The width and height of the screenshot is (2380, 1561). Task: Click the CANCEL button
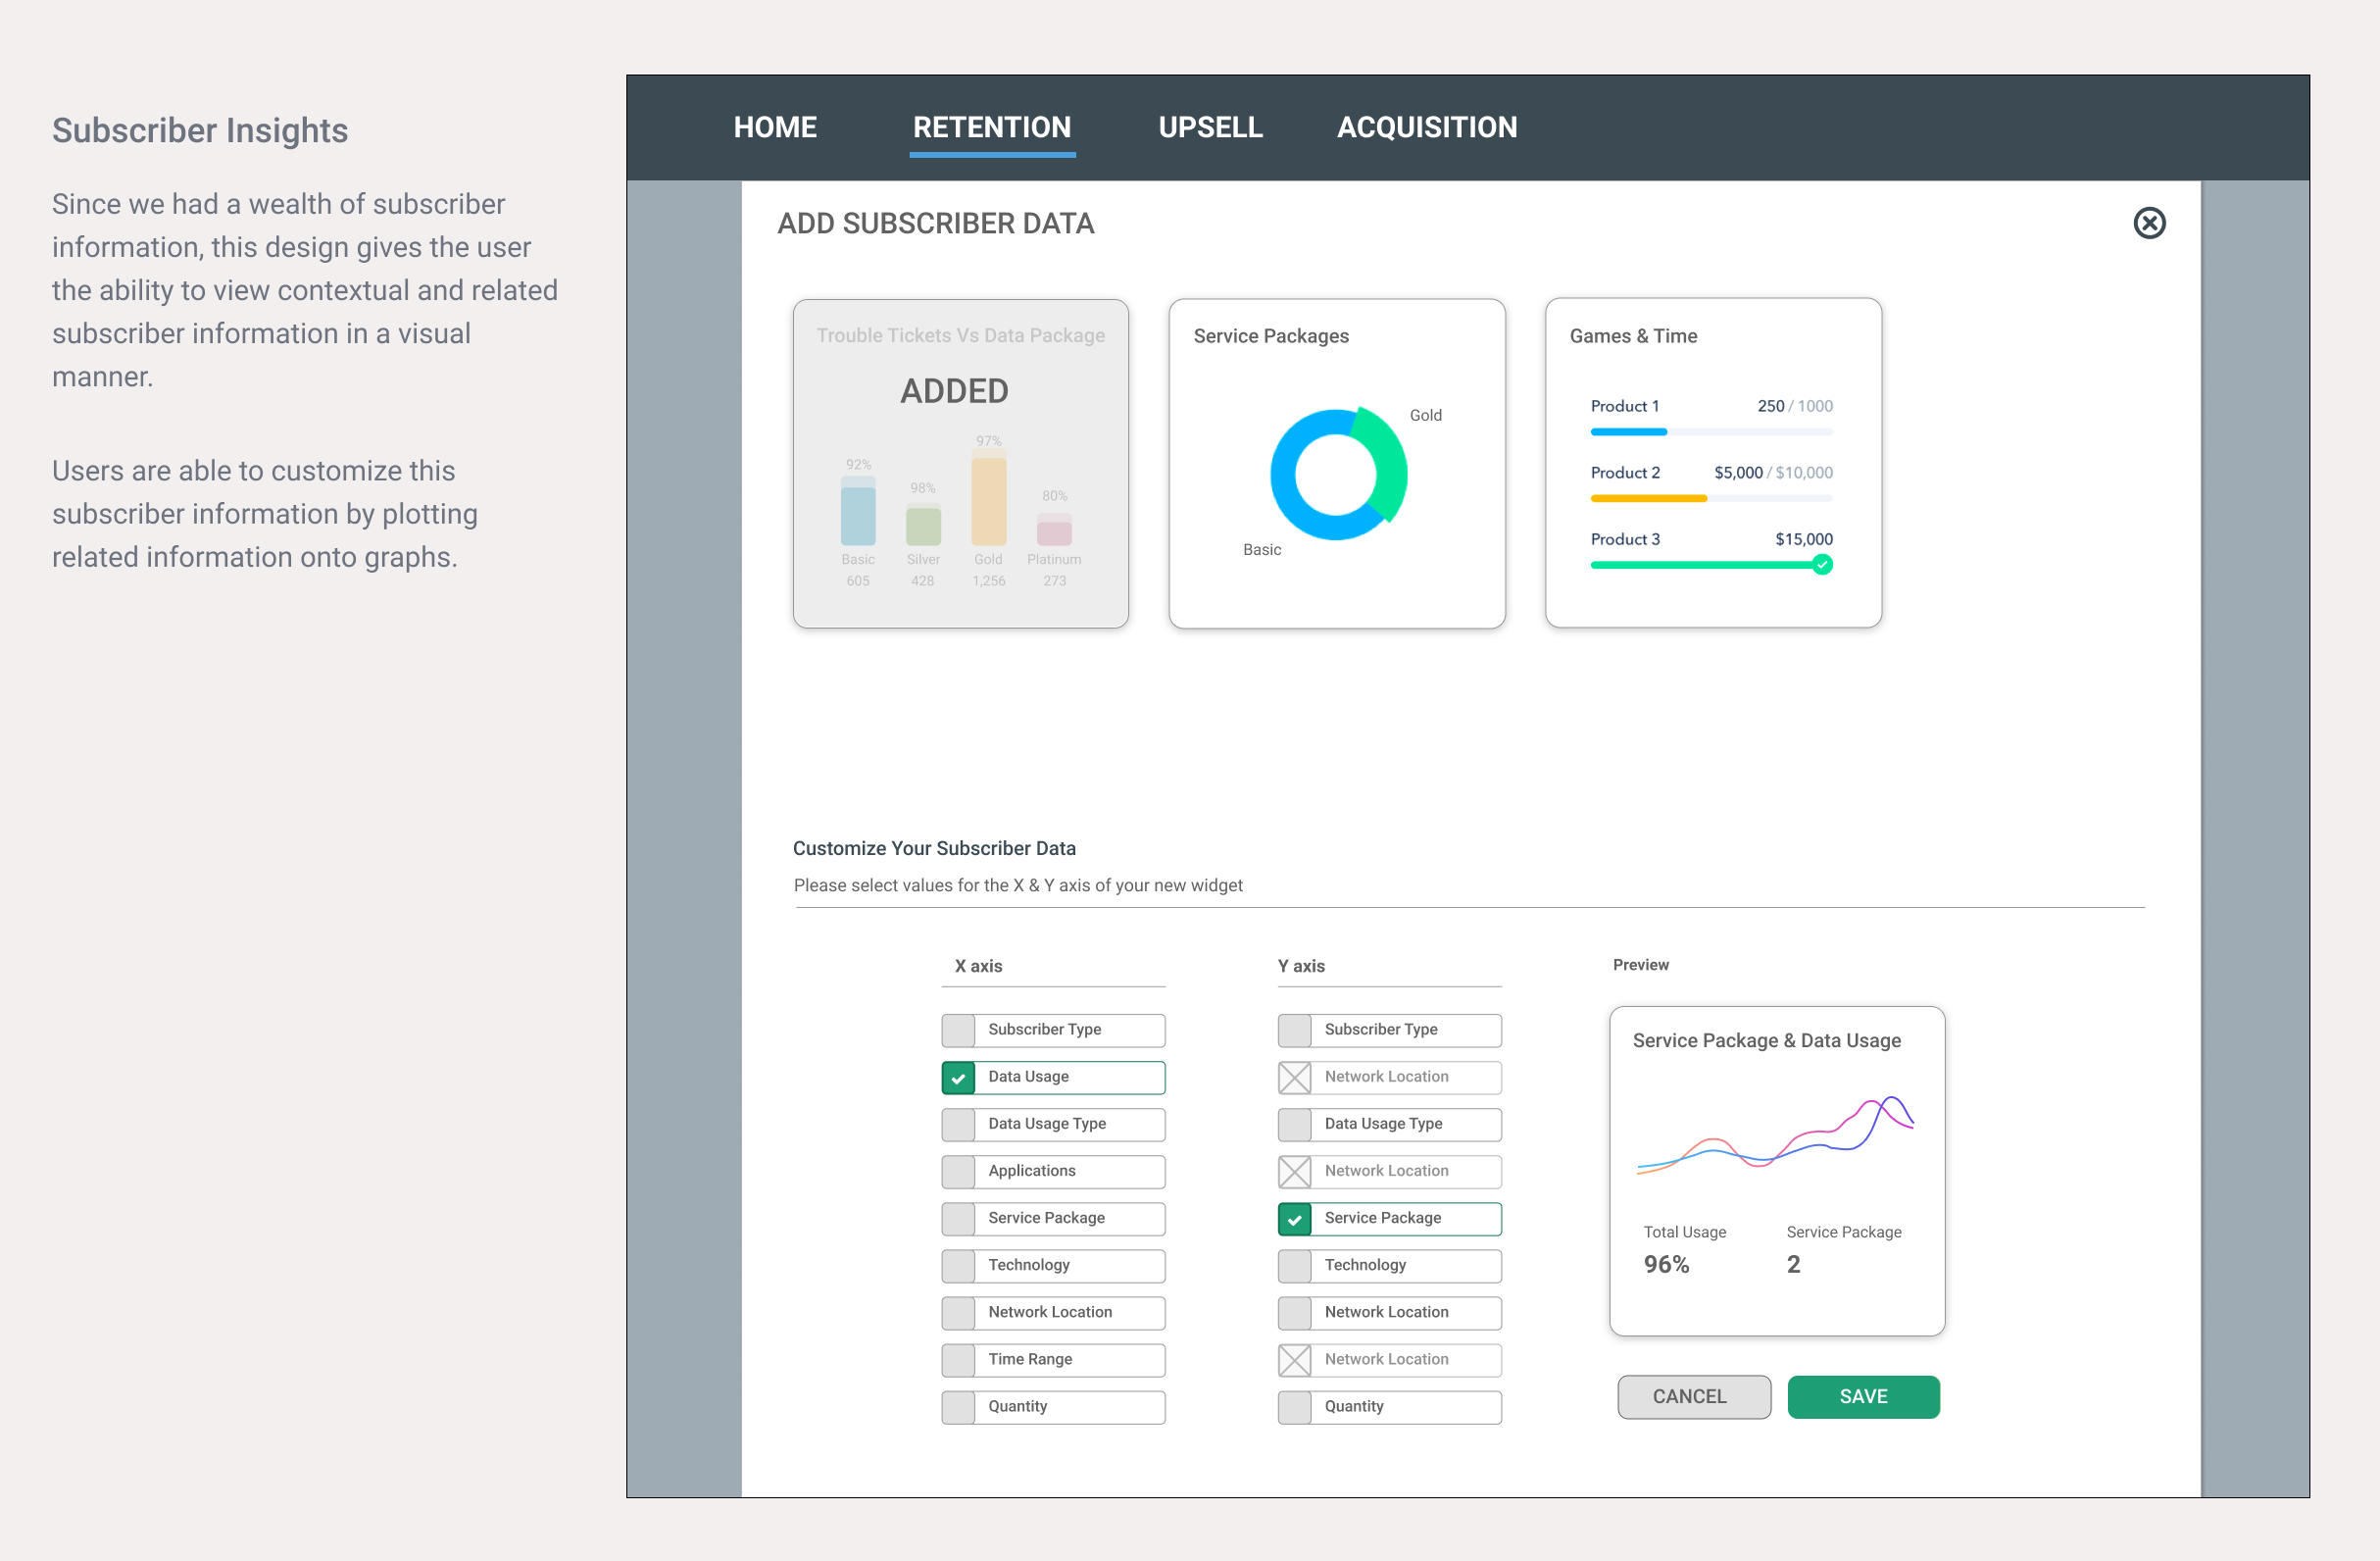(x=1693, y=1396)
